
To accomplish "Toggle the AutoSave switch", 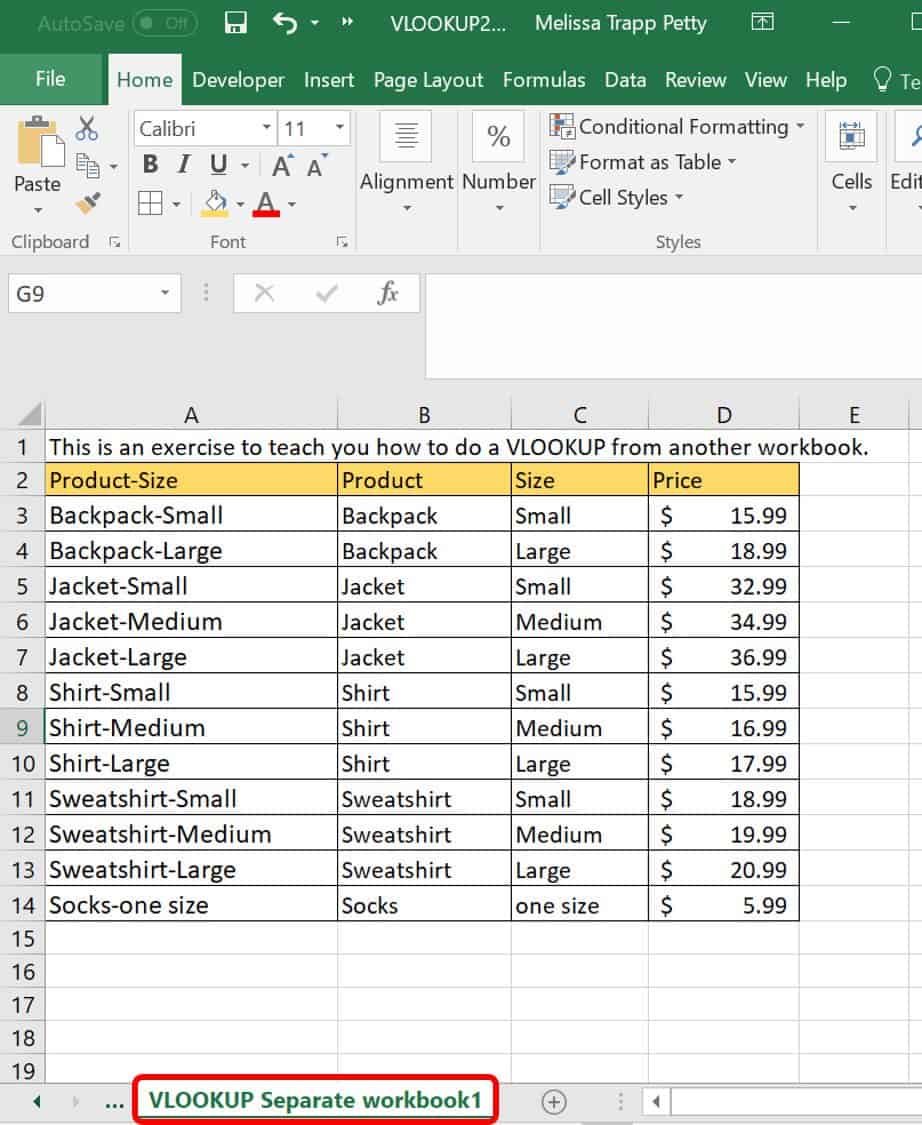I will coord(164,23).
